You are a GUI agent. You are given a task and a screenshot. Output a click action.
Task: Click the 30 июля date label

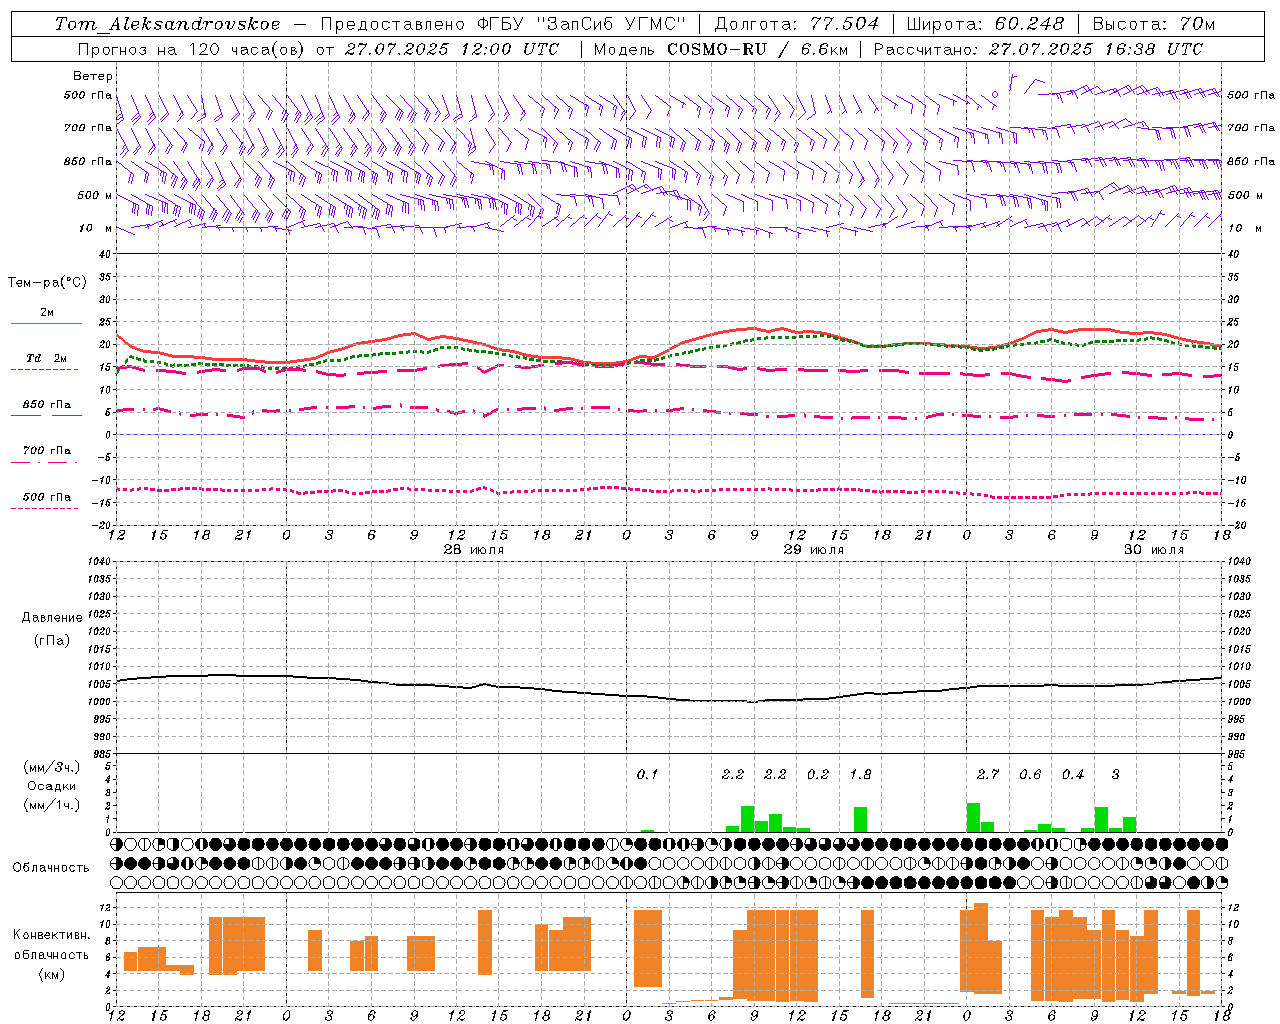1154,550
